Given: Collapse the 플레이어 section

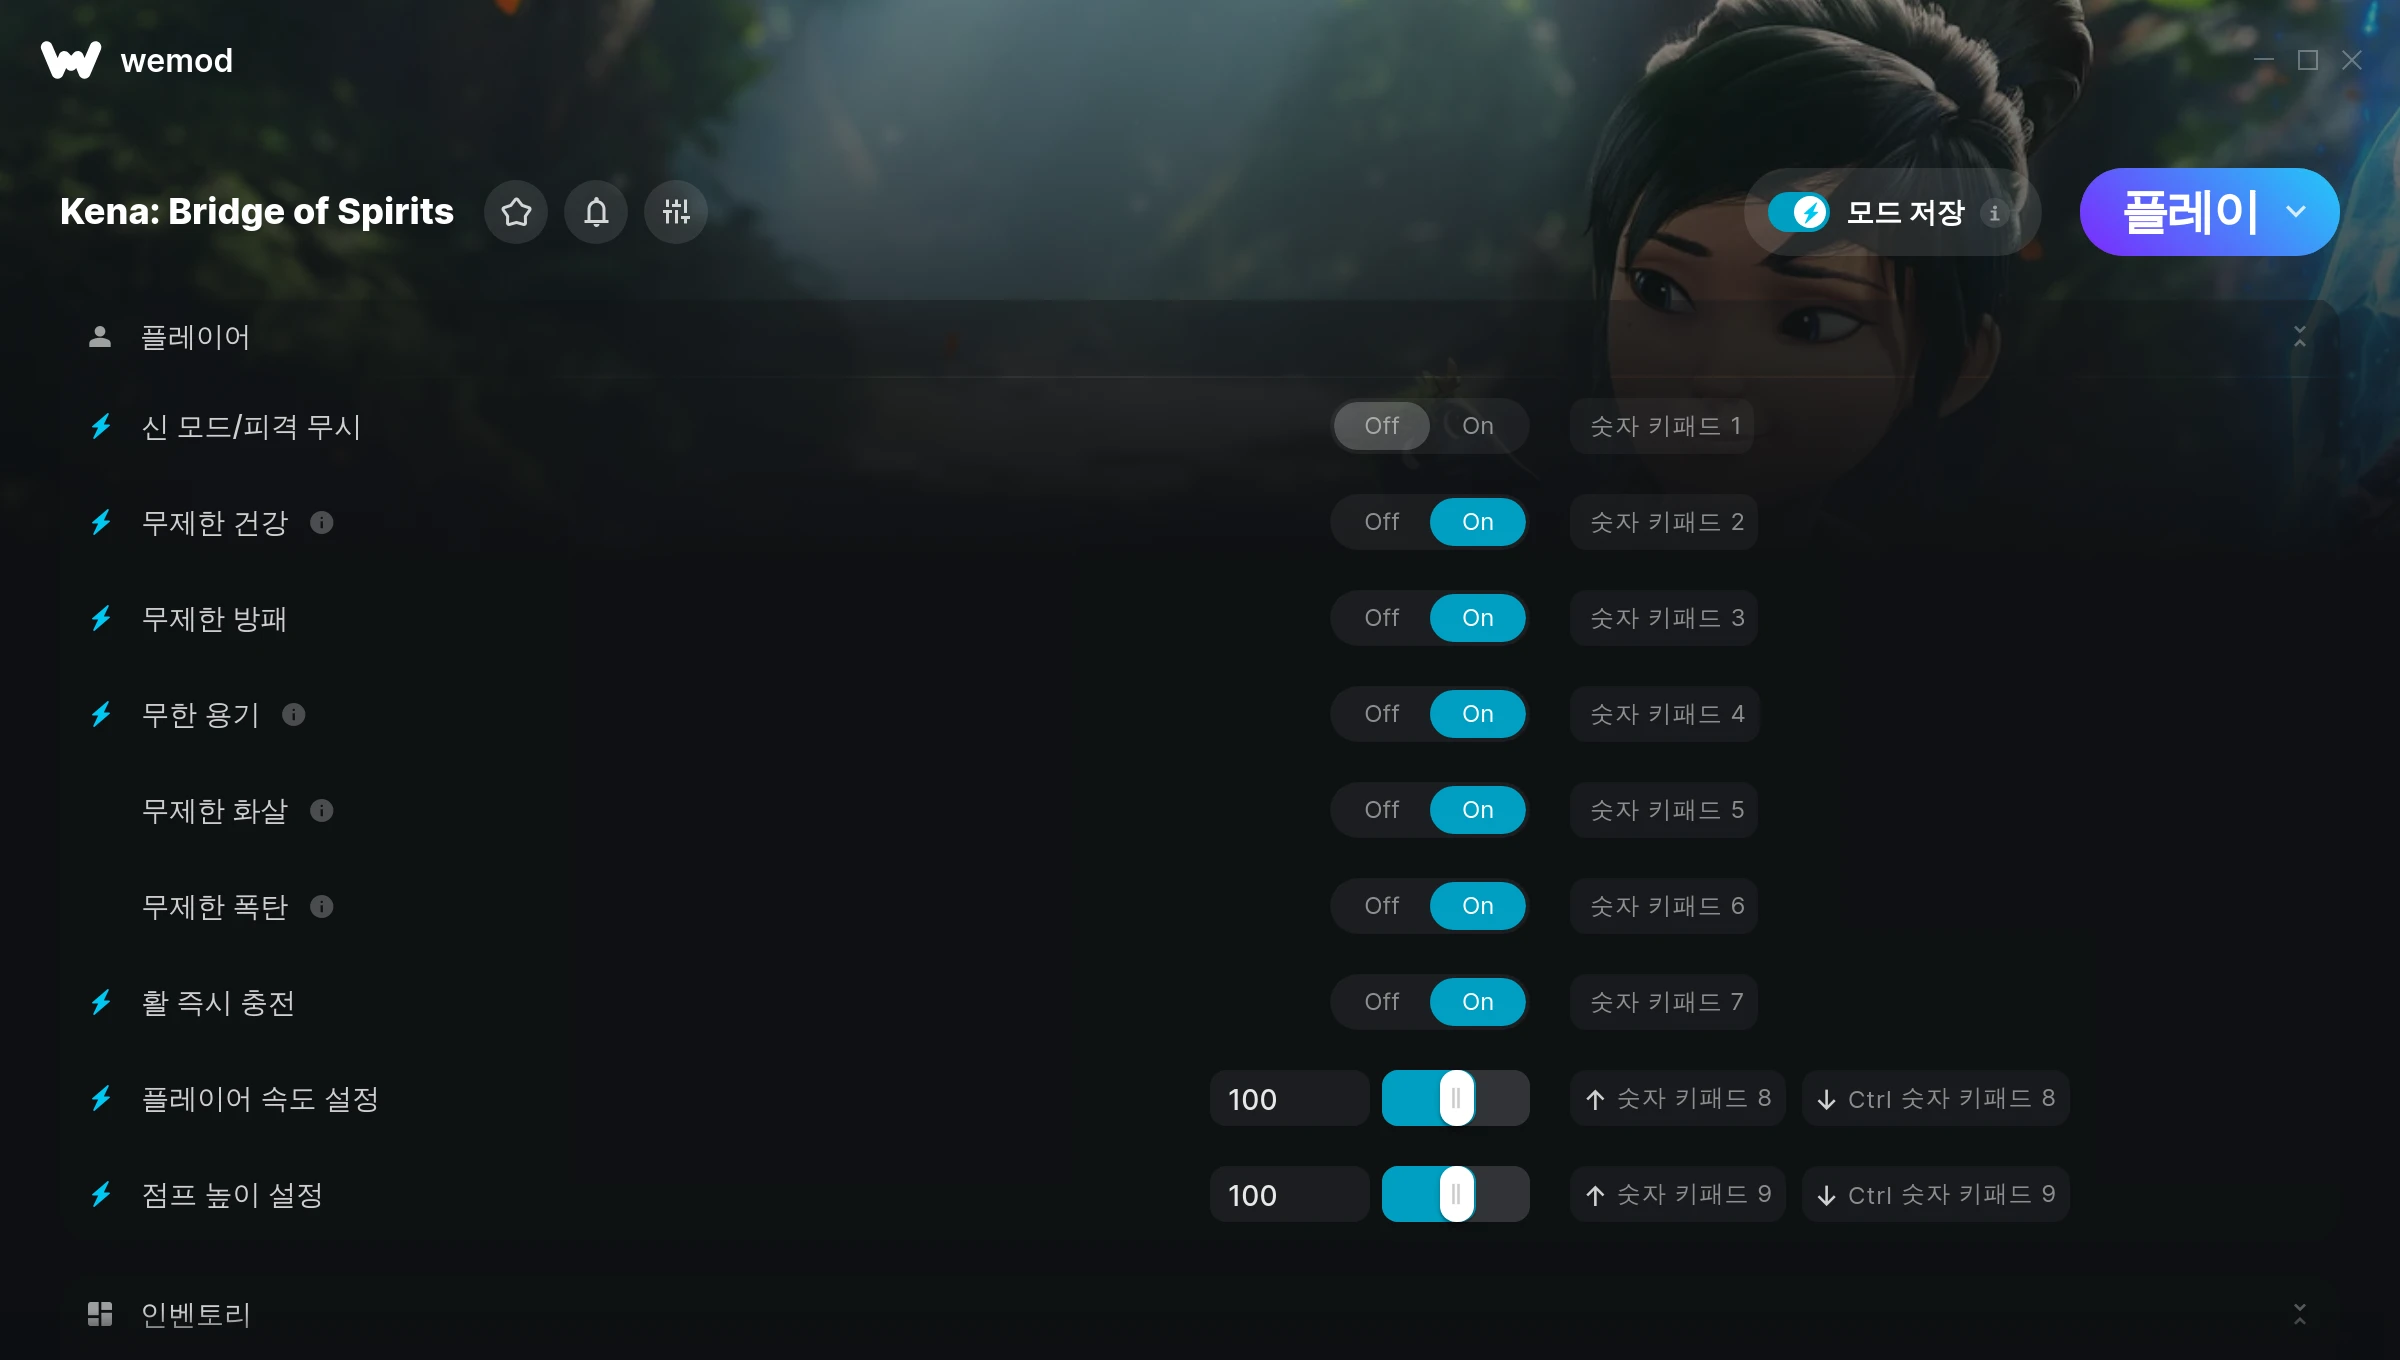Looking at the screenshot, I should coord(2300,337).
